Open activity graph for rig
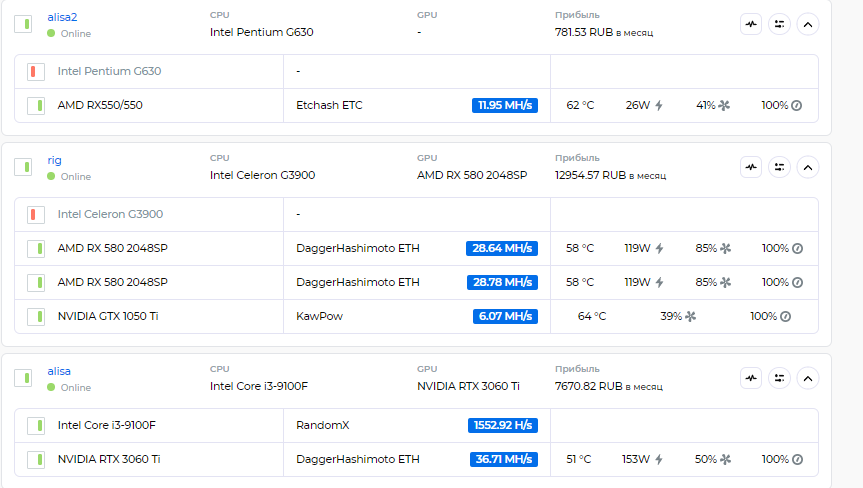Image resolution: width=863 pixels, height=488 pixels. tap(751, 167)
